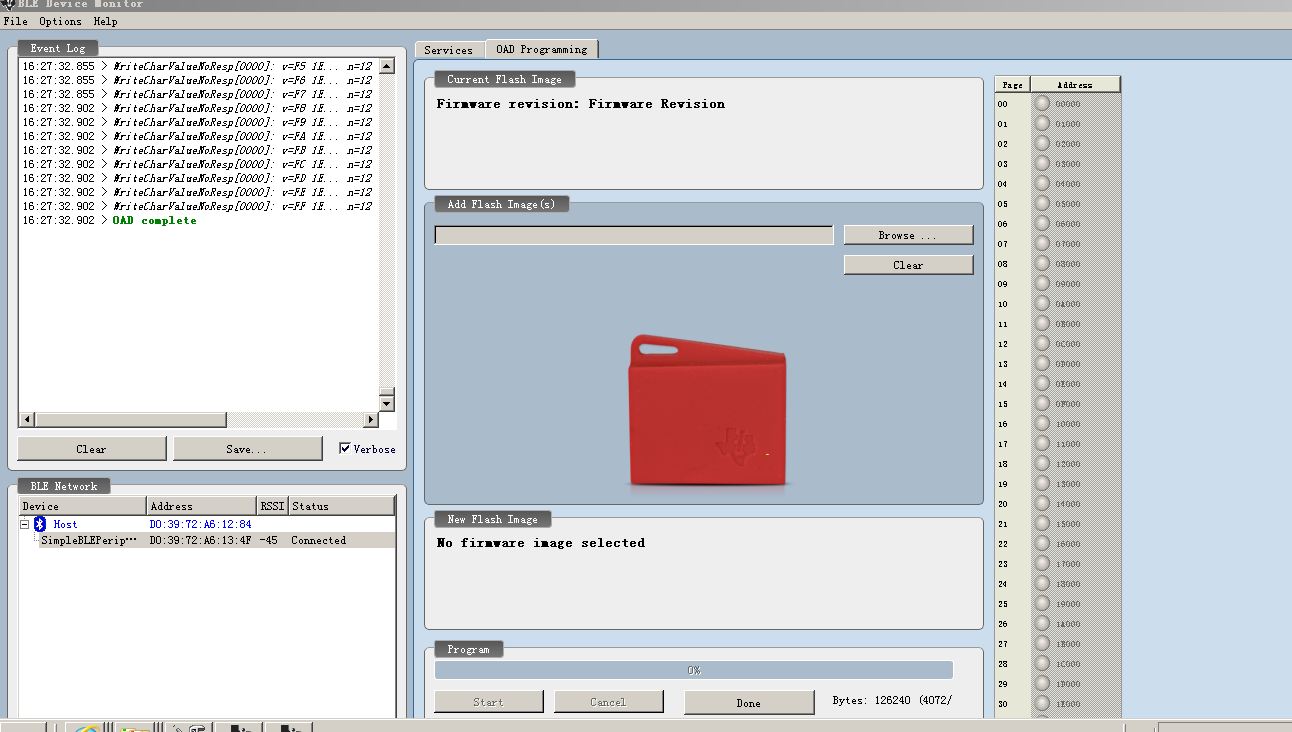
Task: Click the Done button
Action: tap(749, 702)
